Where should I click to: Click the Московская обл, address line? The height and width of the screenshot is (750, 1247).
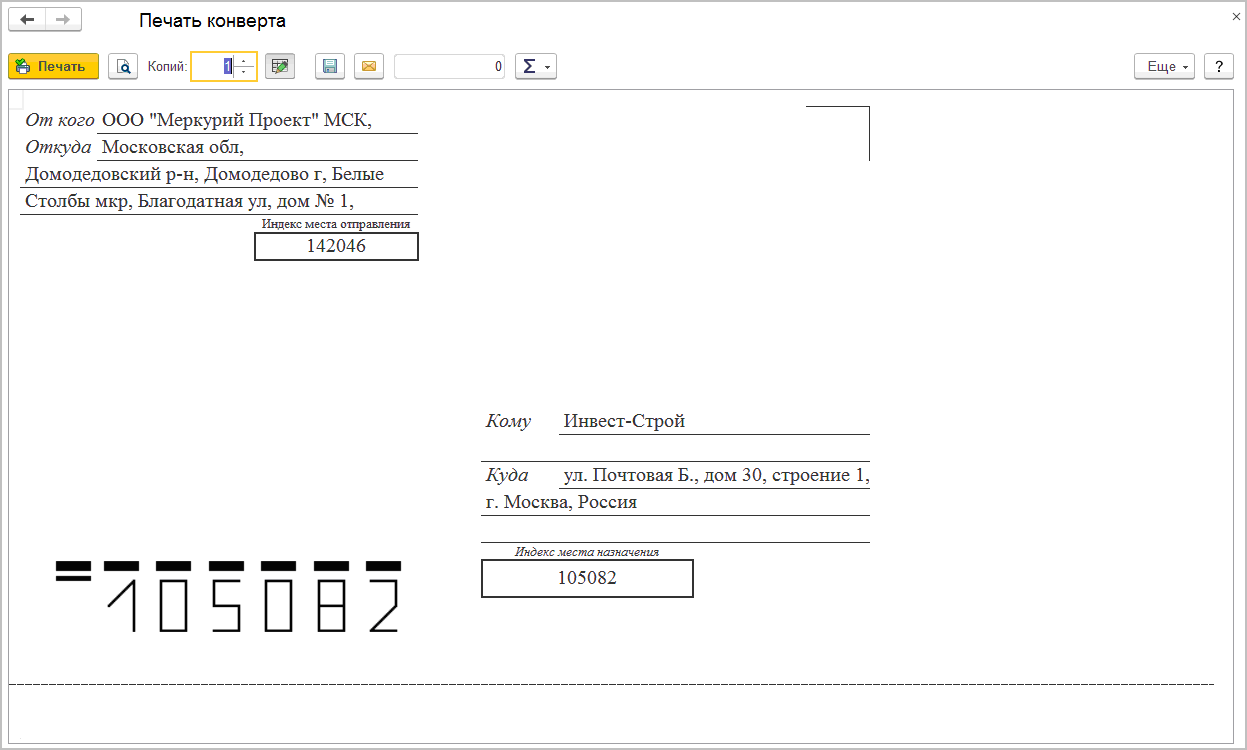173,147
